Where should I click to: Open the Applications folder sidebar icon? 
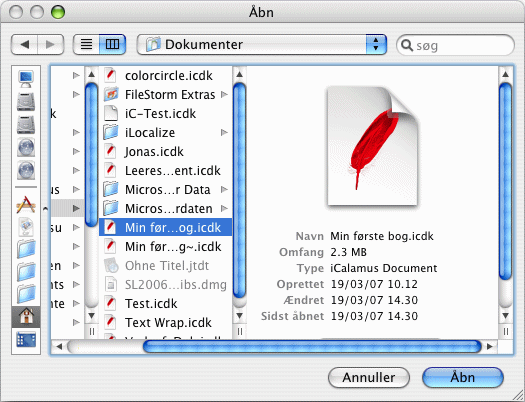[x=26, y=205]
